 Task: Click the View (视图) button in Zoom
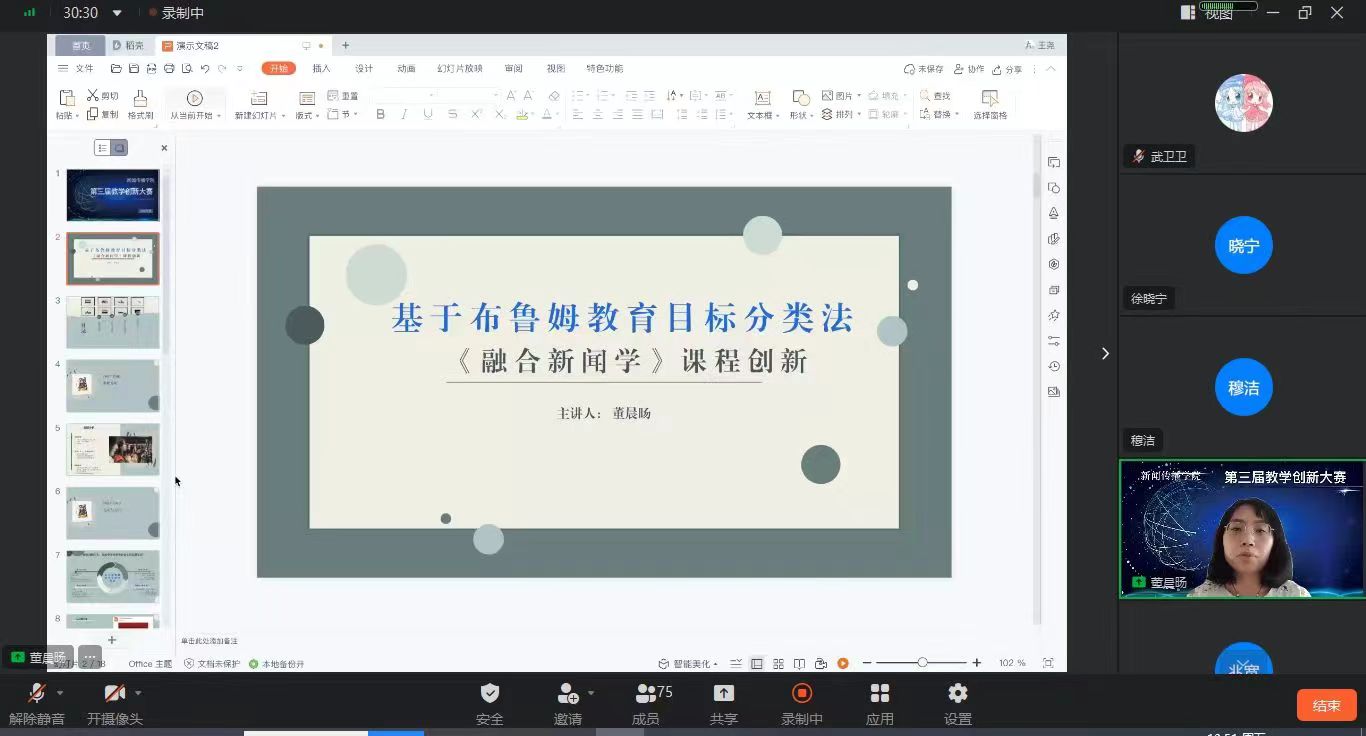pos(1208,13)
